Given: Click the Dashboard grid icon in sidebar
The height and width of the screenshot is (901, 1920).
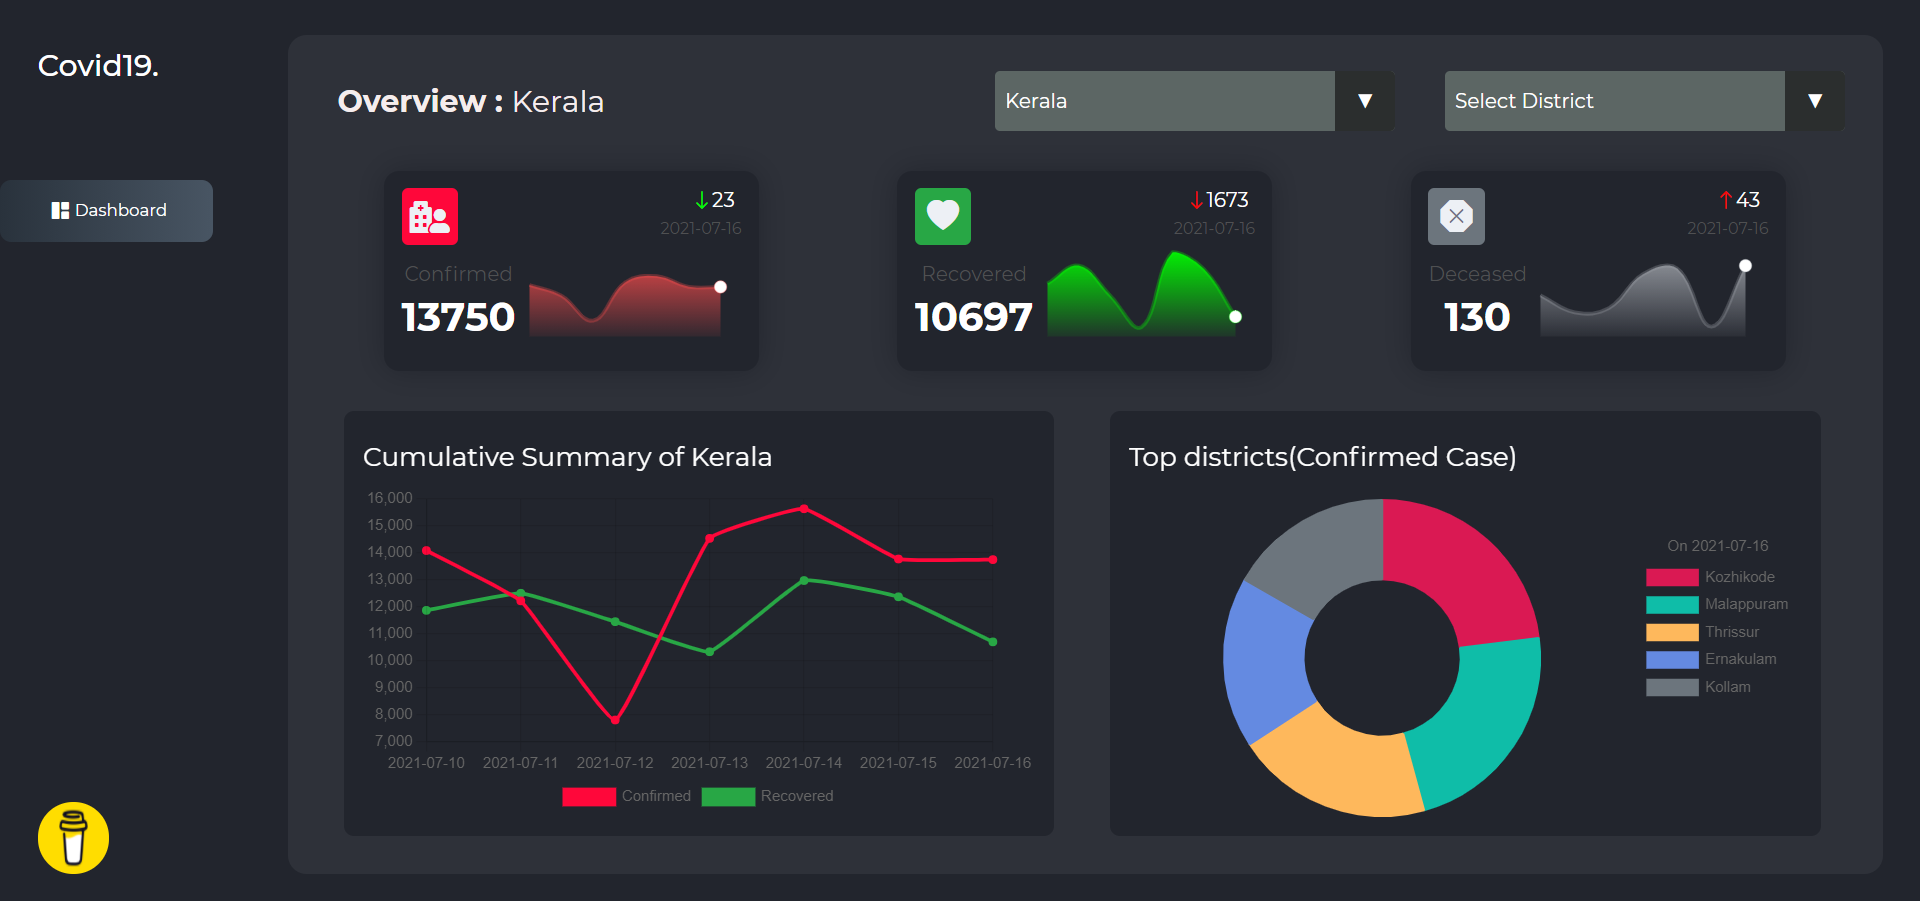Looking at the screenshot, I should [60, 210].
